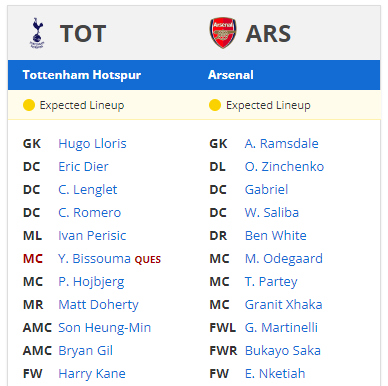Open Bukayo Saka player link
The height and width of the screenshot is (386, 388).
point(283,351)
